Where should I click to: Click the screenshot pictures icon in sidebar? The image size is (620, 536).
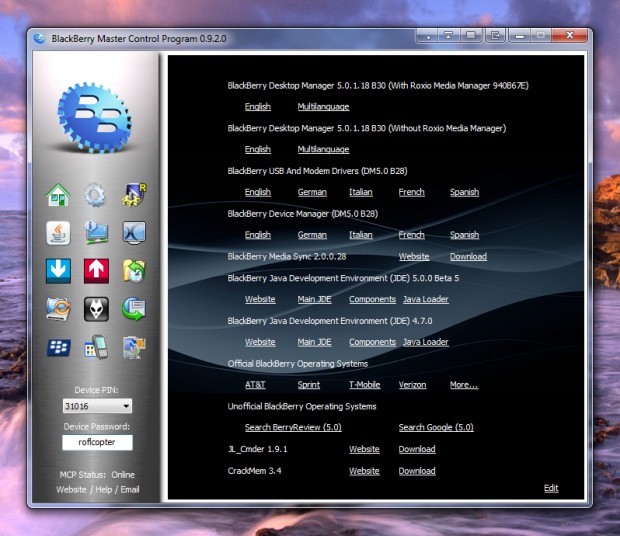[134, 347]
